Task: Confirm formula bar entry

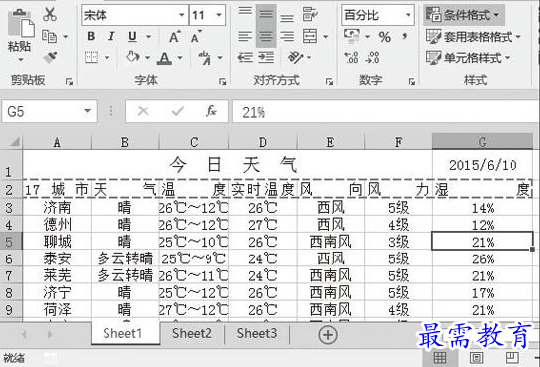Action: click(x=177, y=111)
